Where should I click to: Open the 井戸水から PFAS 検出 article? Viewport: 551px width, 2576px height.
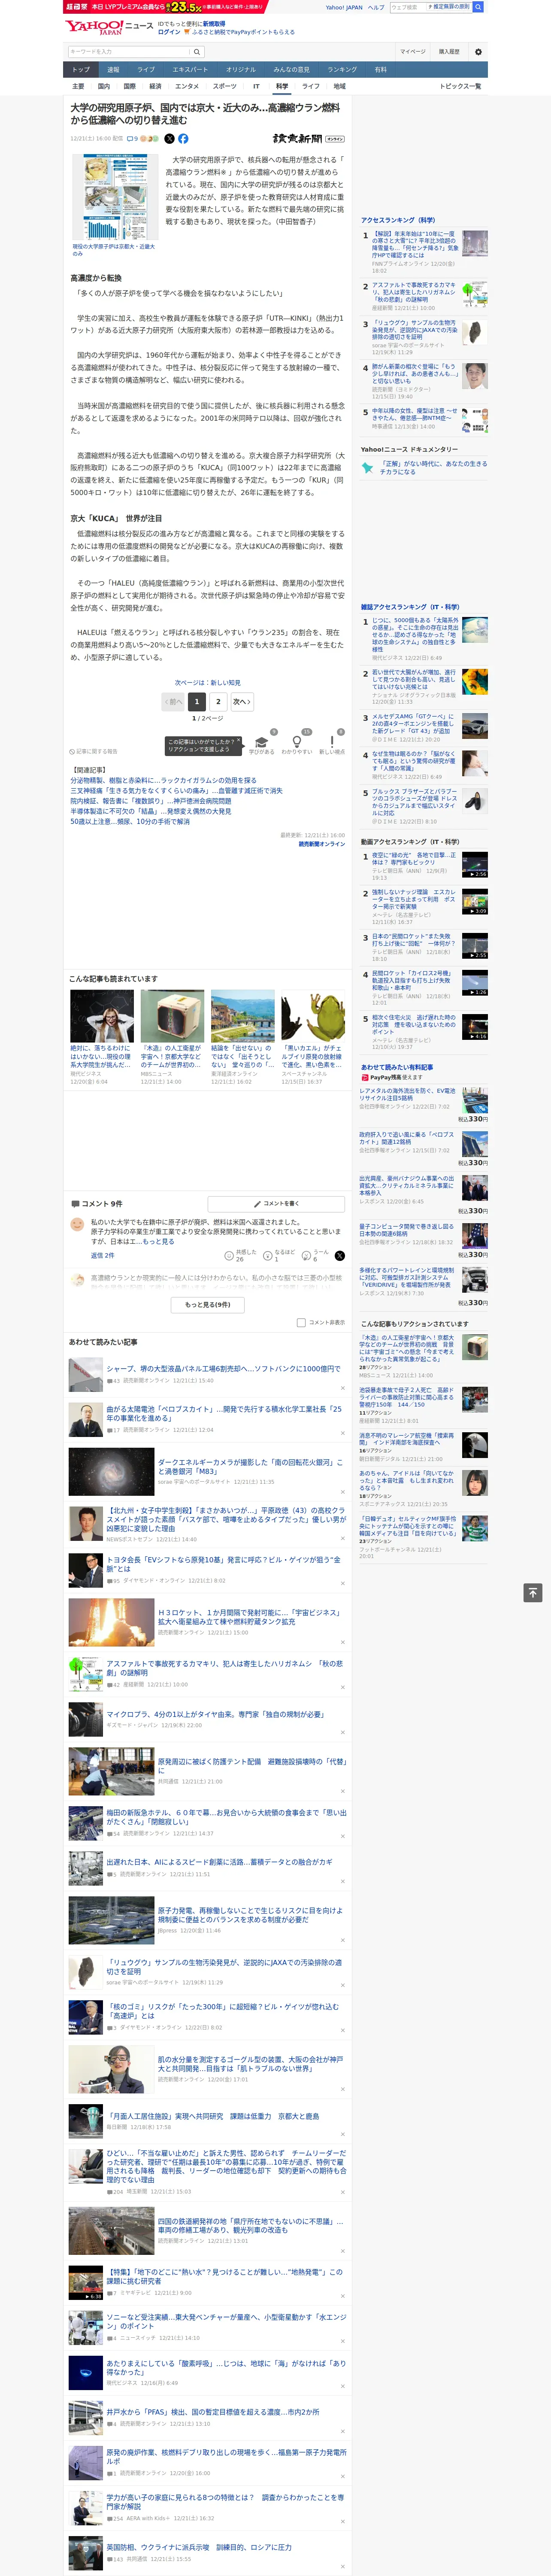(213, 2411)
